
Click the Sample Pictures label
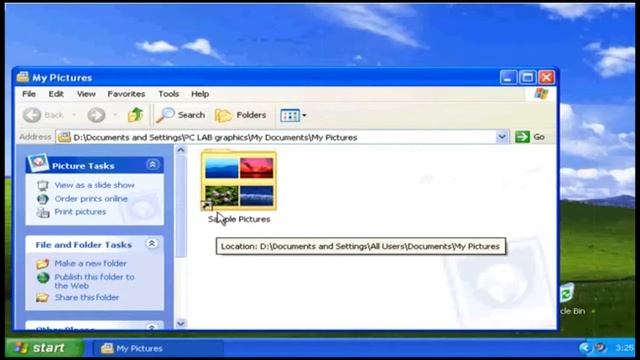[239, 219]
